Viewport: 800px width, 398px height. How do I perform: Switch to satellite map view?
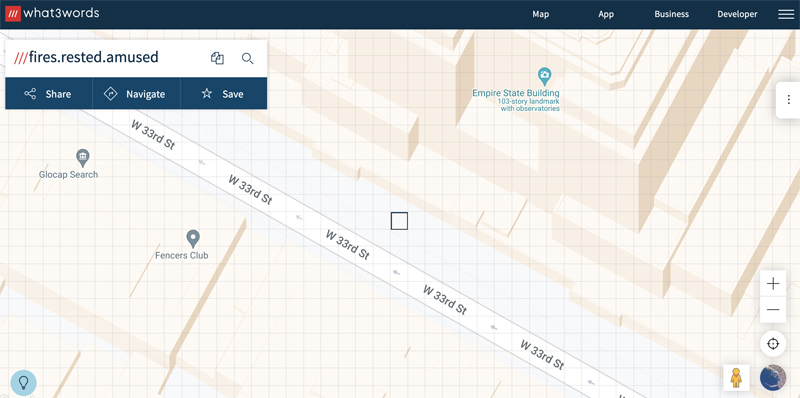[x=773, y=378]
